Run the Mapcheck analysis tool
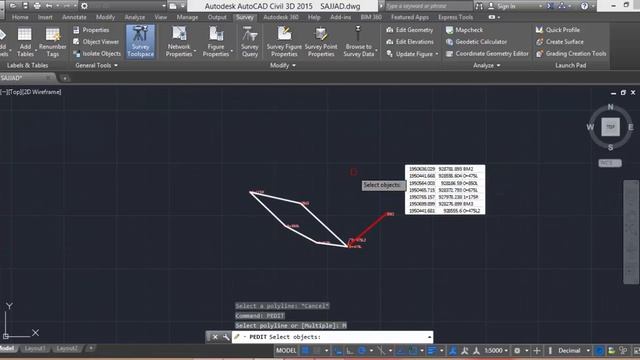Image resolution: width=640 pixels, height=360 pixels. [x=464, y=30]
